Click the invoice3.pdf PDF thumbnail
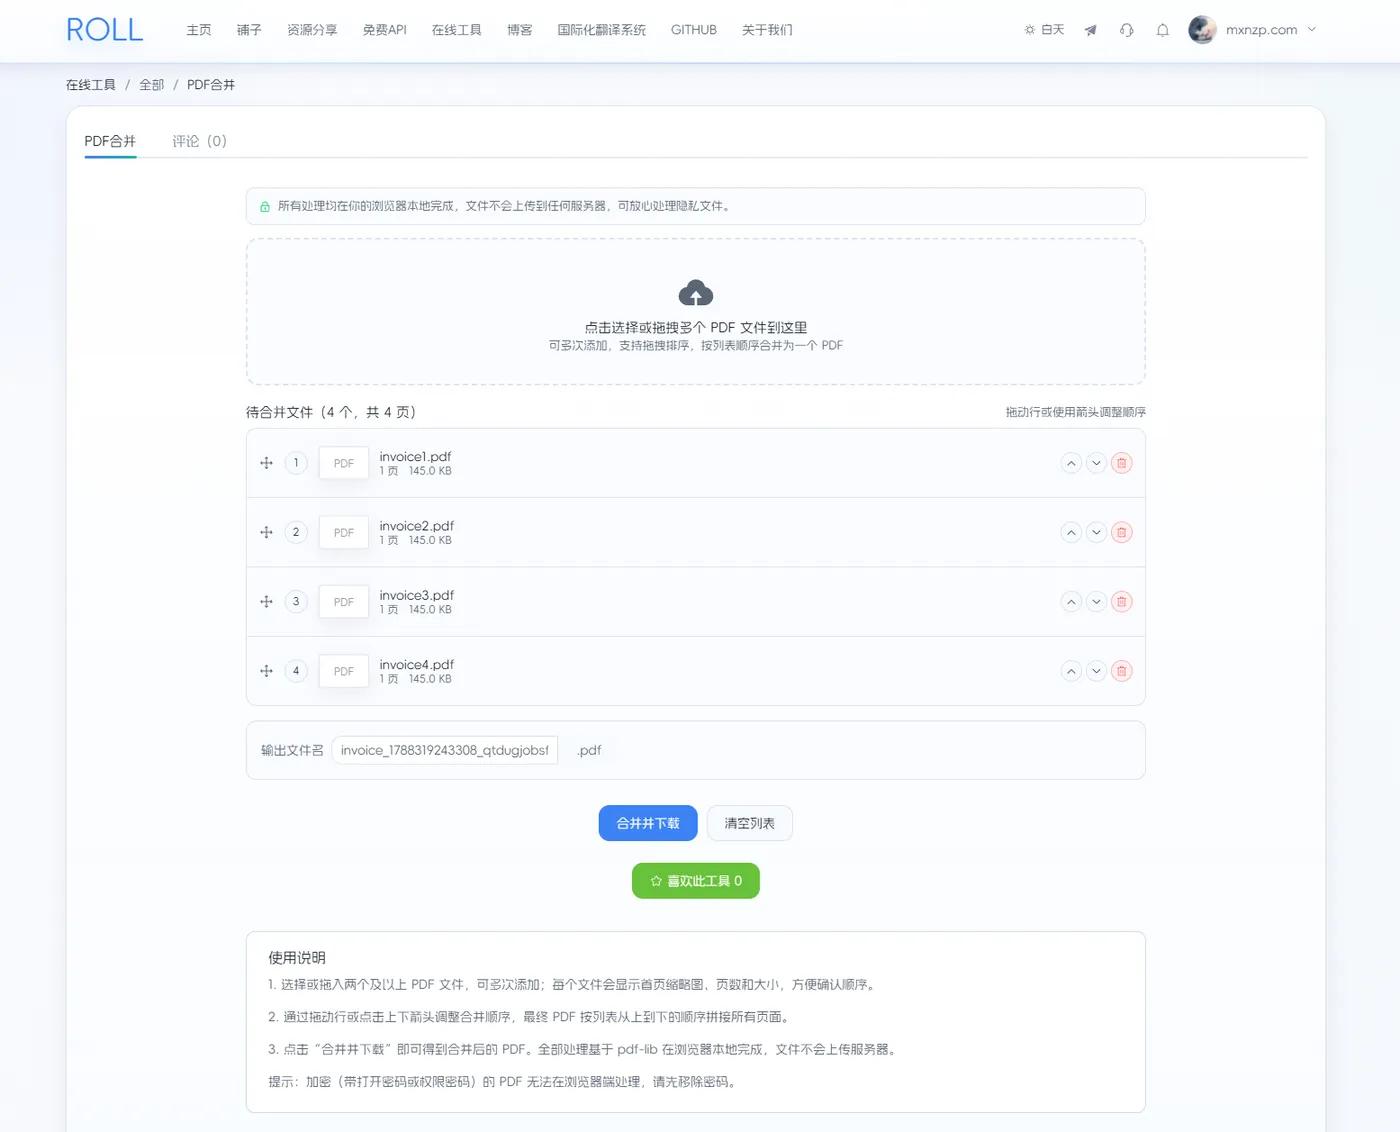Image resolution: width=1400 pixels, height=1132 pixels. (344, 602)
